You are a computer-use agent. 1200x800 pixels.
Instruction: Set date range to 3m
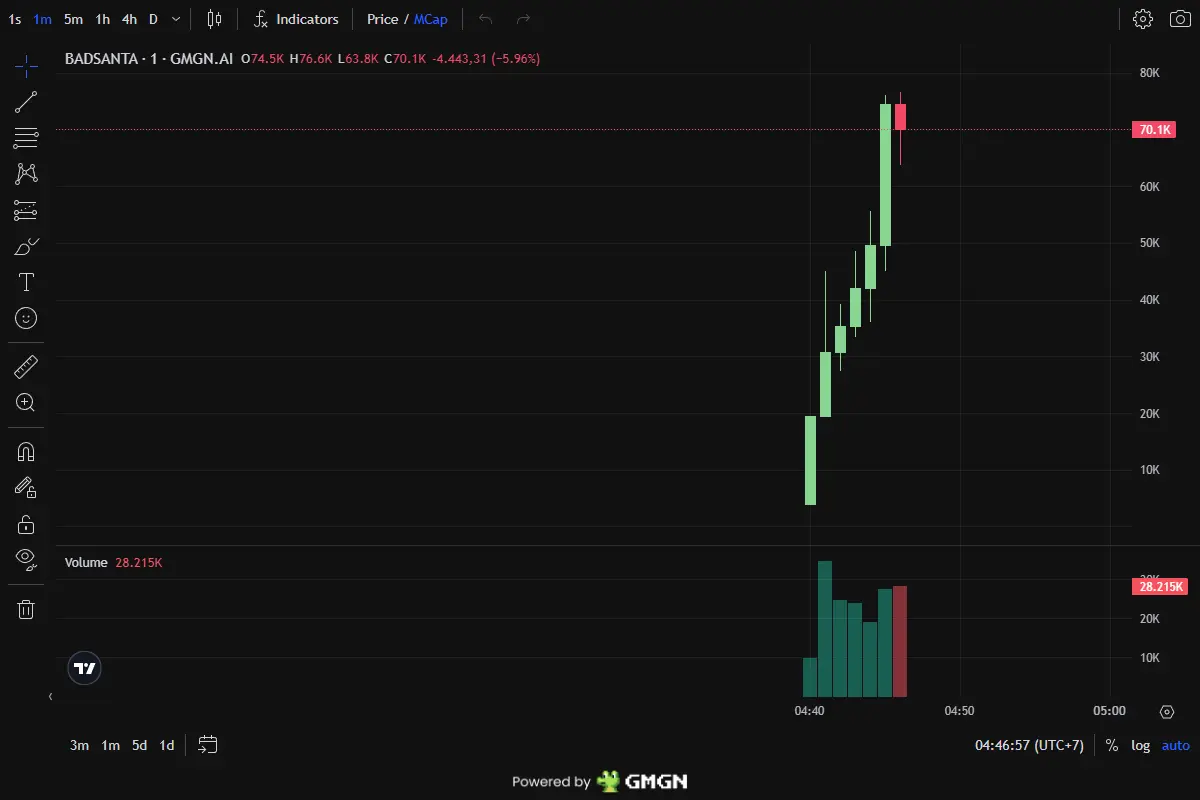tap(79, 745)
